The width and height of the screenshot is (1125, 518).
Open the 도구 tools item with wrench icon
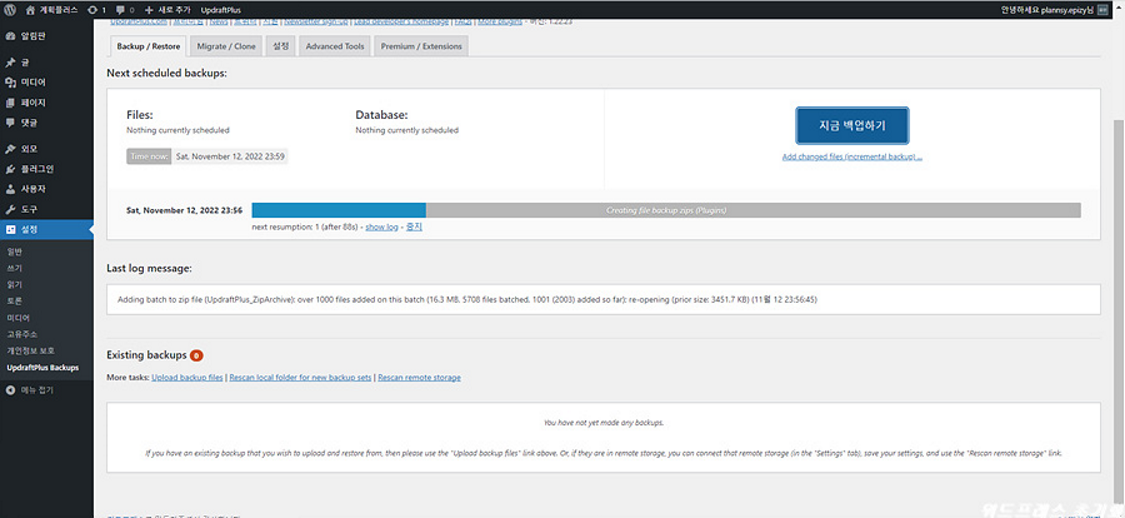(47, 209)
